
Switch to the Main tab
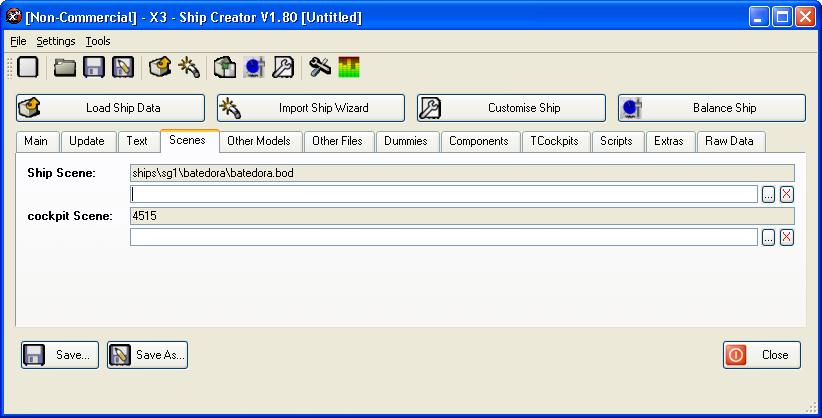36,141
